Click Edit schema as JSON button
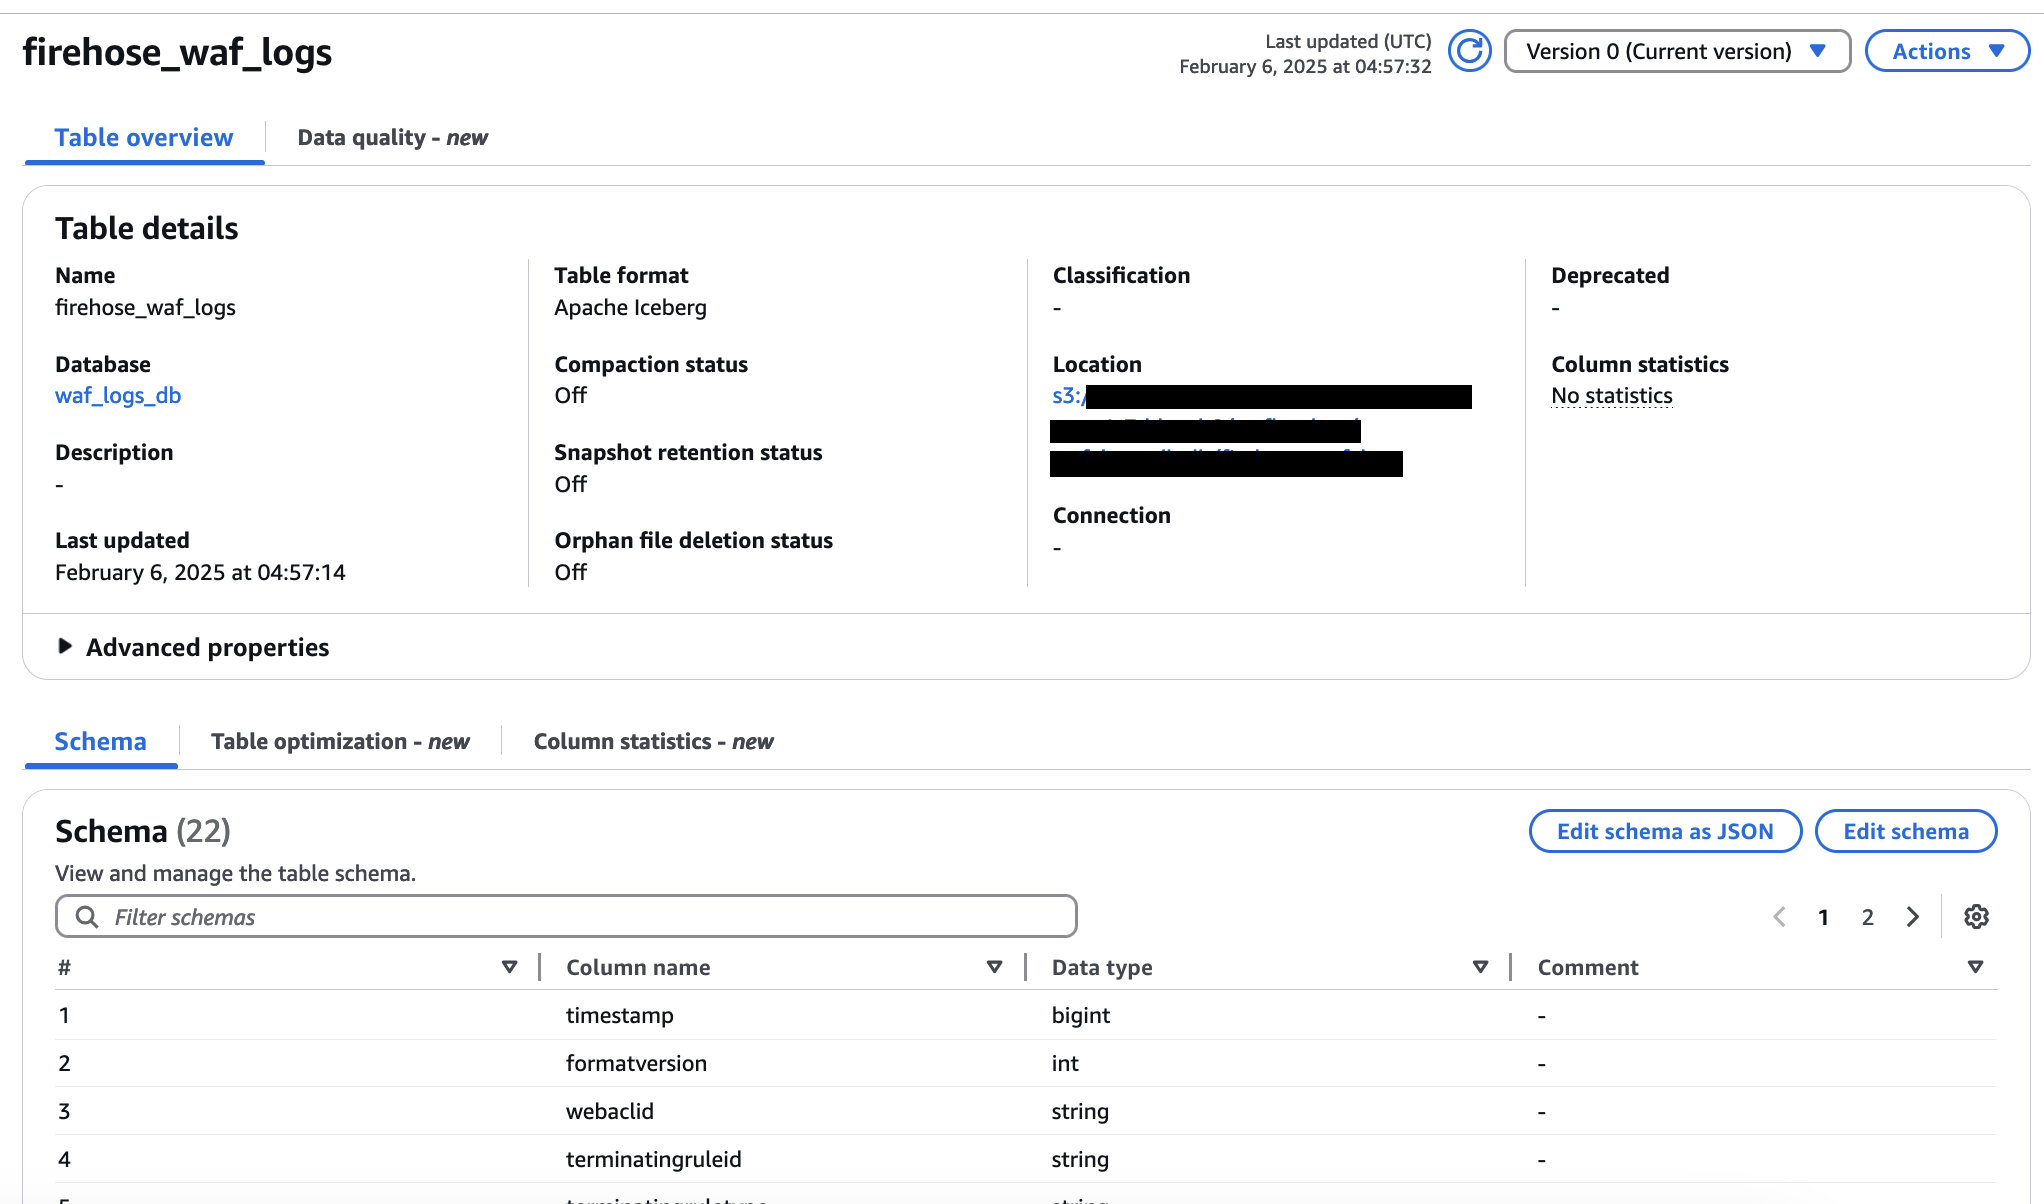The image size is (2044, 1204). [1664, 831]
